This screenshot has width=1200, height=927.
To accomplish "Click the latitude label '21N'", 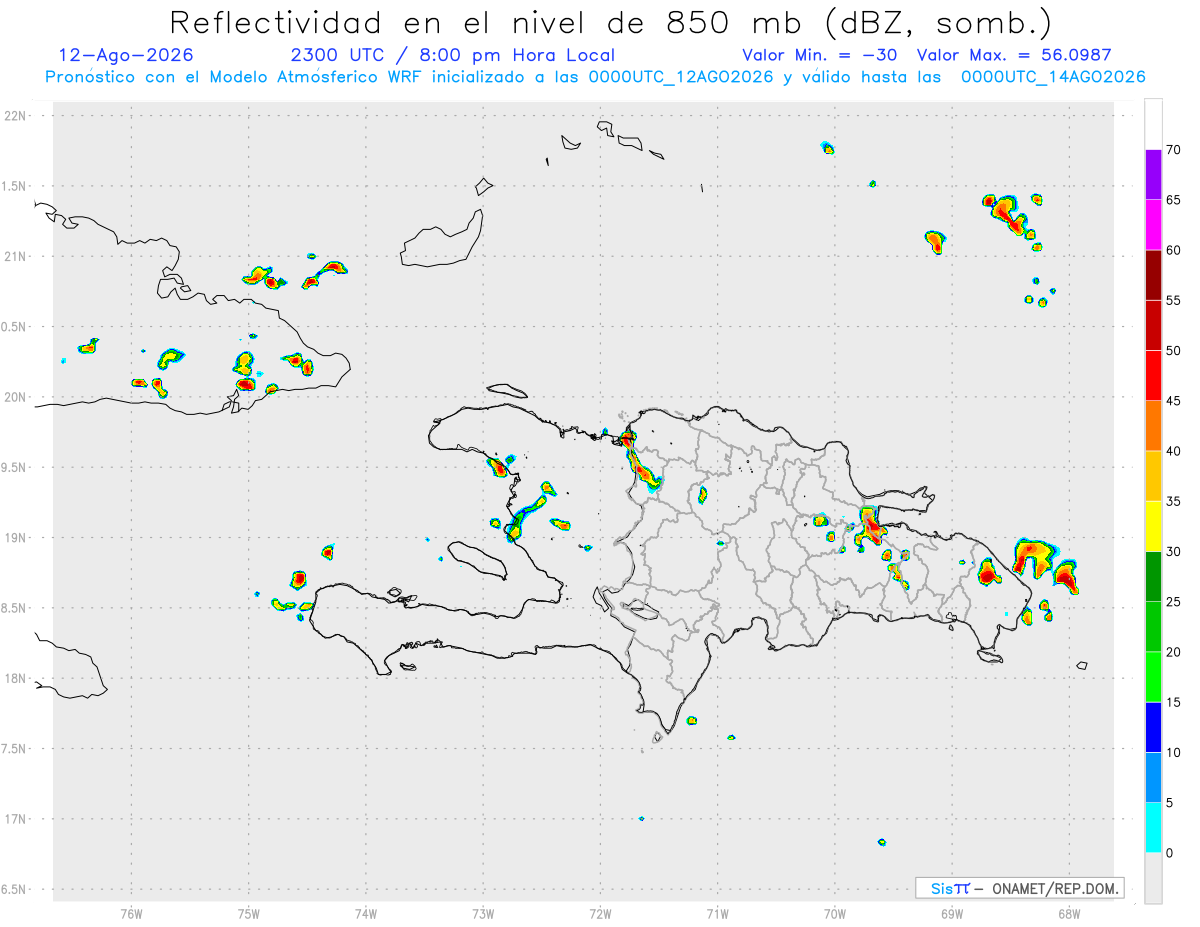I will point(17,256).
